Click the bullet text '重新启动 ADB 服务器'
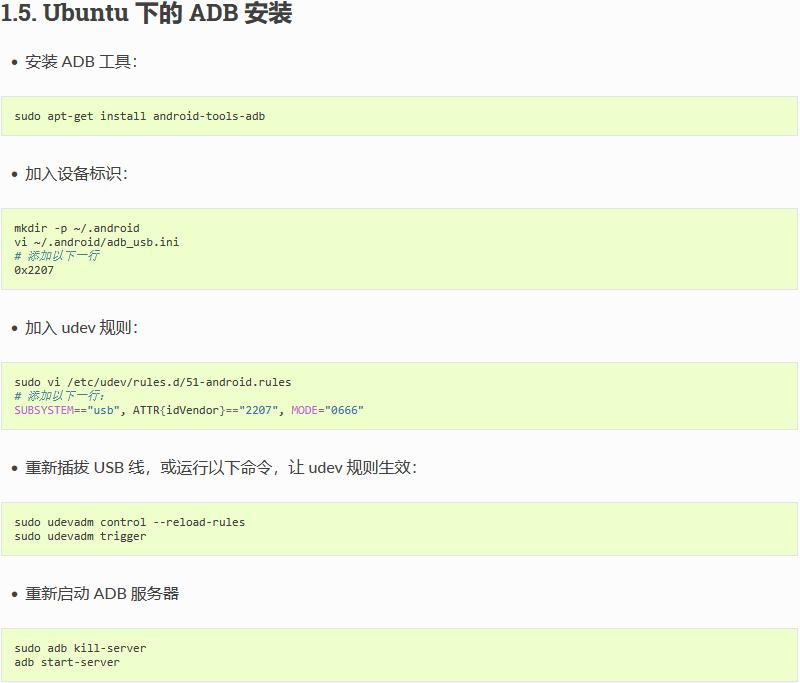This screenshot has height=683, width=800. coord(102,594)
